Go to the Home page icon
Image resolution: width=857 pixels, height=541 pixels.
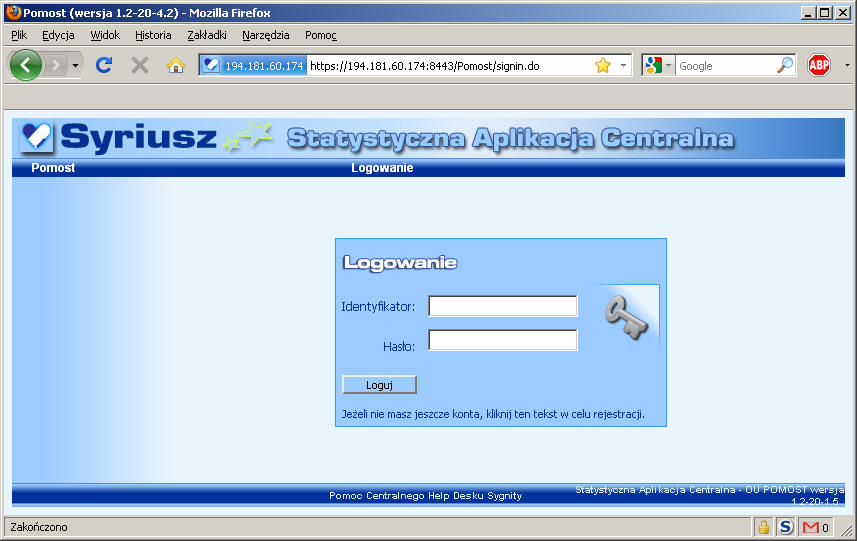coord(176,66)
